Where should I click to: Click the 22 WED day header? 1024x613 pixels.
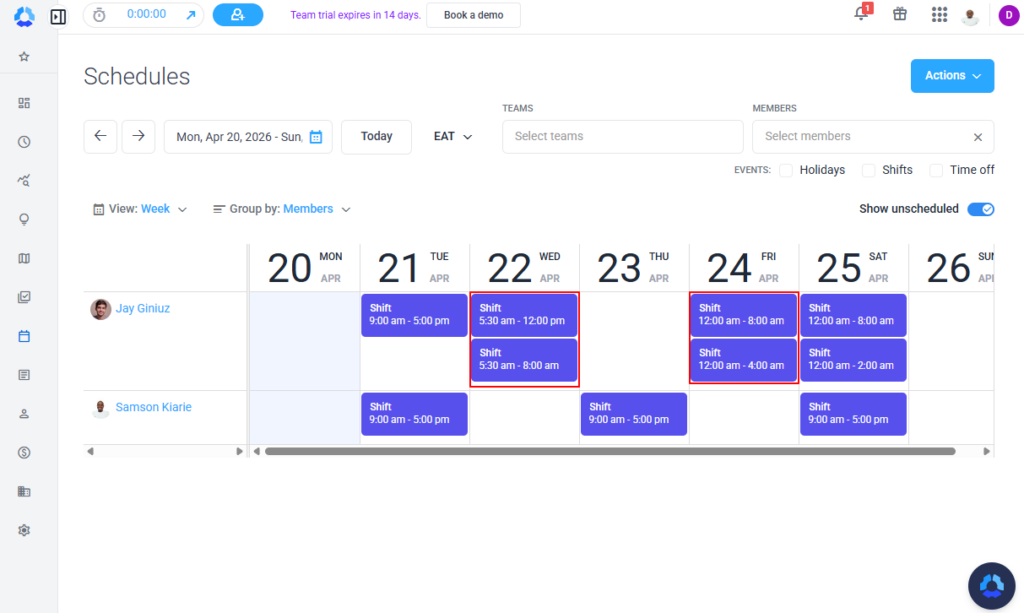(x=524, y=268)
